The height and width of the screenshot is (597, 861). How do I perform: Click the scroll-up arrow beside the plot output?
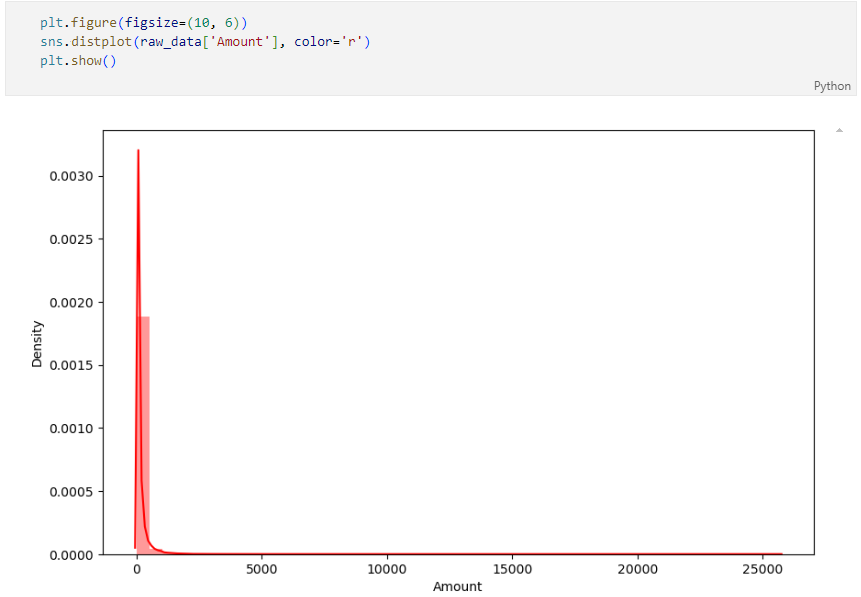click(x=839, y=130)
